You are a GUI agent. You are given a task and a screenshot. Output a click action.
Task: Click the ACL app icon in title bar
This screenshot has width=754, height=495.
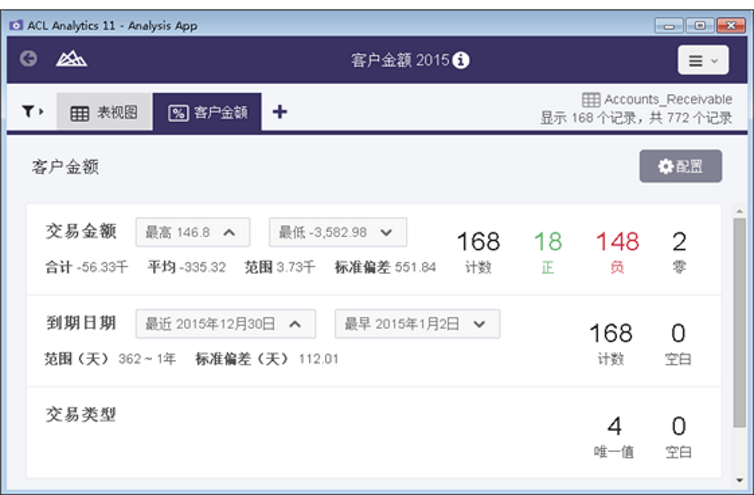15,24
